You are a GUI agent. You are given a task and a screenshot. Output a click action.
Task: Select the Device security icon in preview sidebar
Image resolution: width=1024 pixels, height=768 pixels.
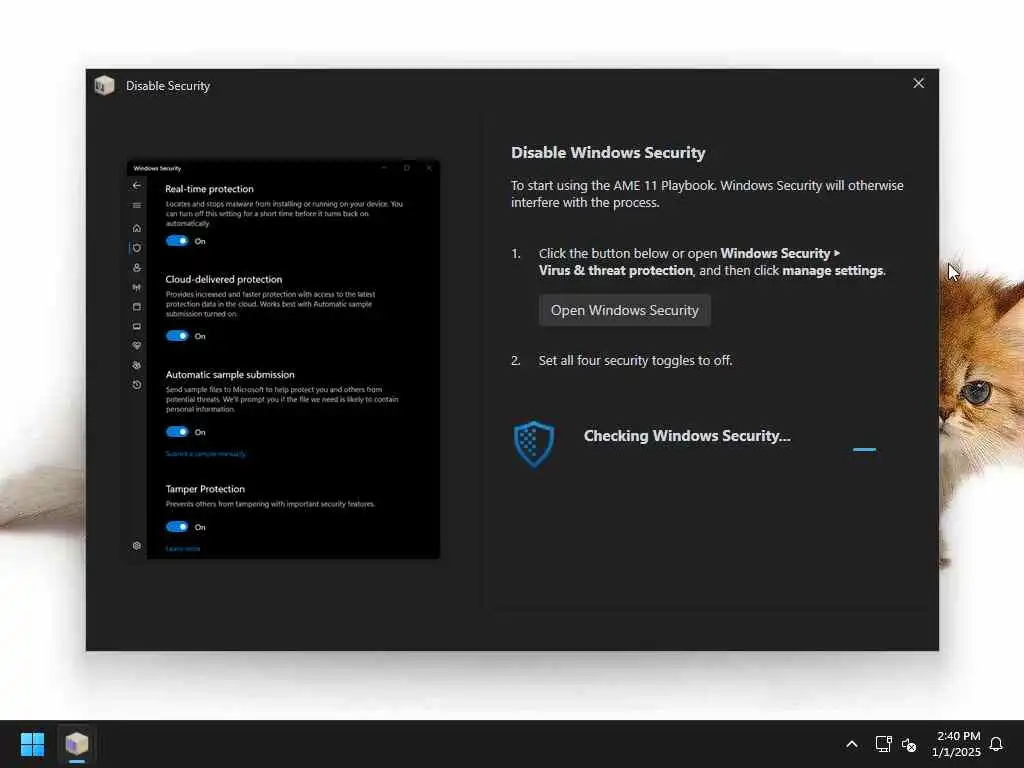(x=136, y=327)
